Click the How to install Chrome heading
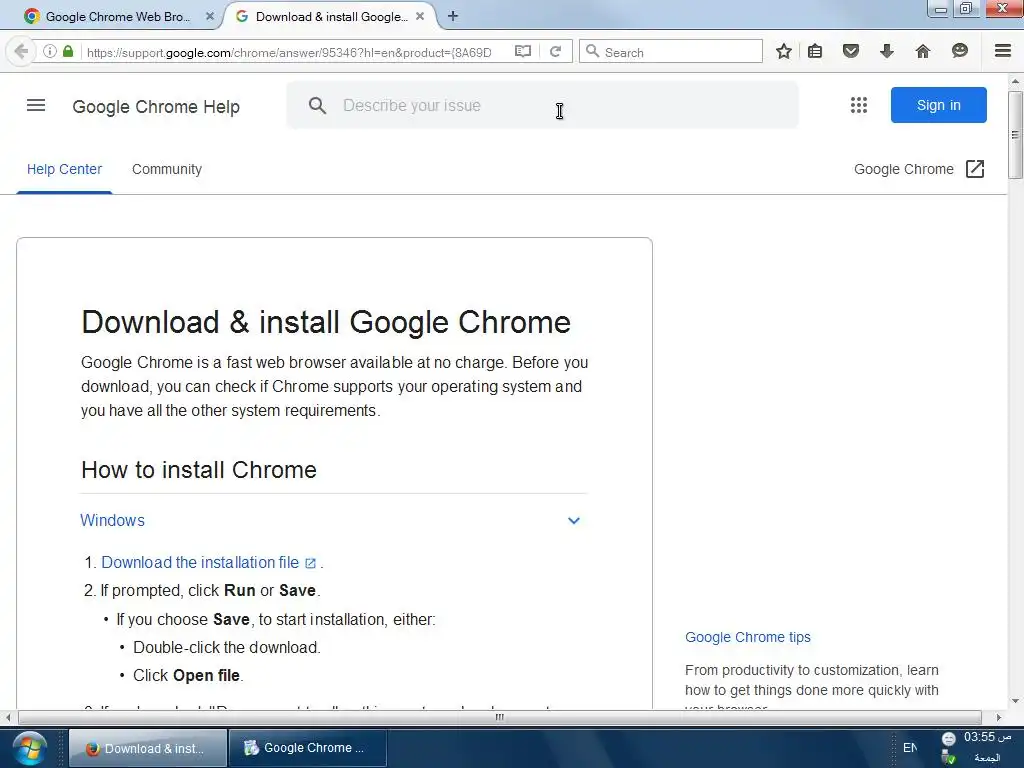 point(199,470)
